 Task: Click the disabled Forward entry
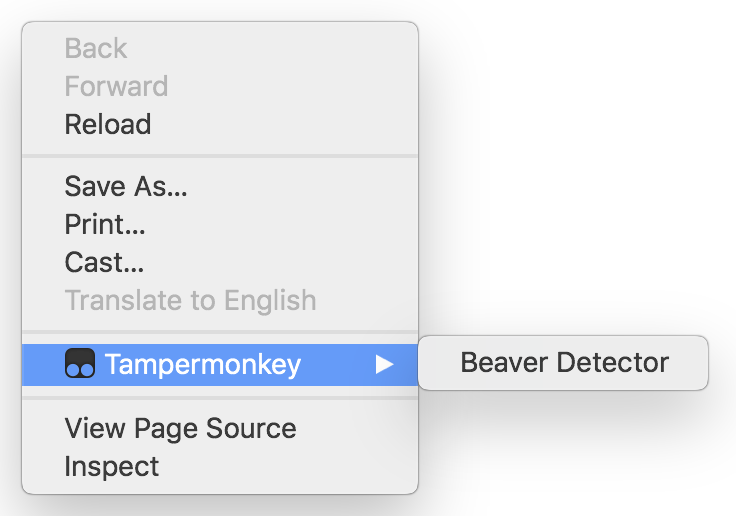coord(116,86)
